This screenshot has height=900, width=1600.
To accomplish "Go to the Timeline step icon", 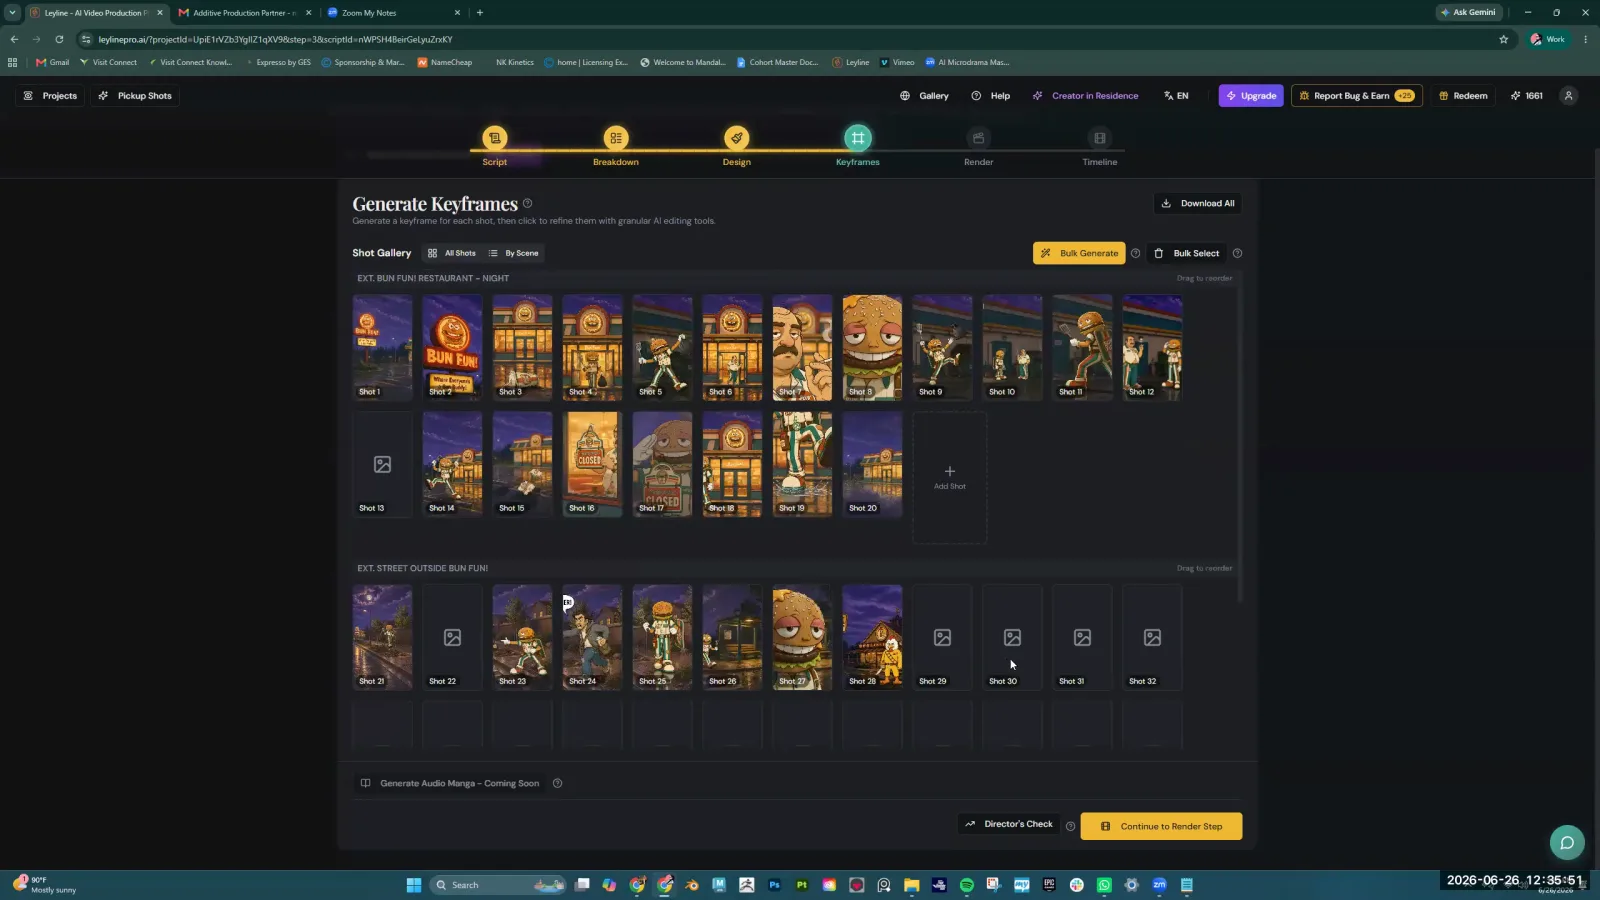I will tap(1099, 138).
